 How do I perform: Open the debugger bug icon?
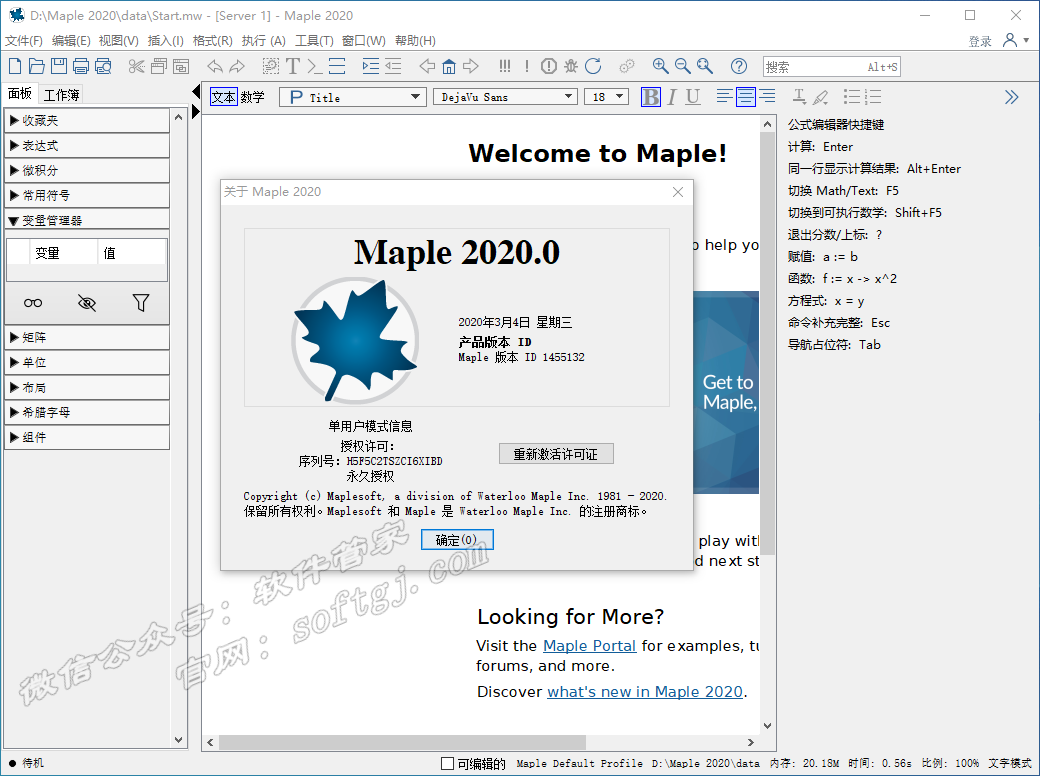pos(571,66)
